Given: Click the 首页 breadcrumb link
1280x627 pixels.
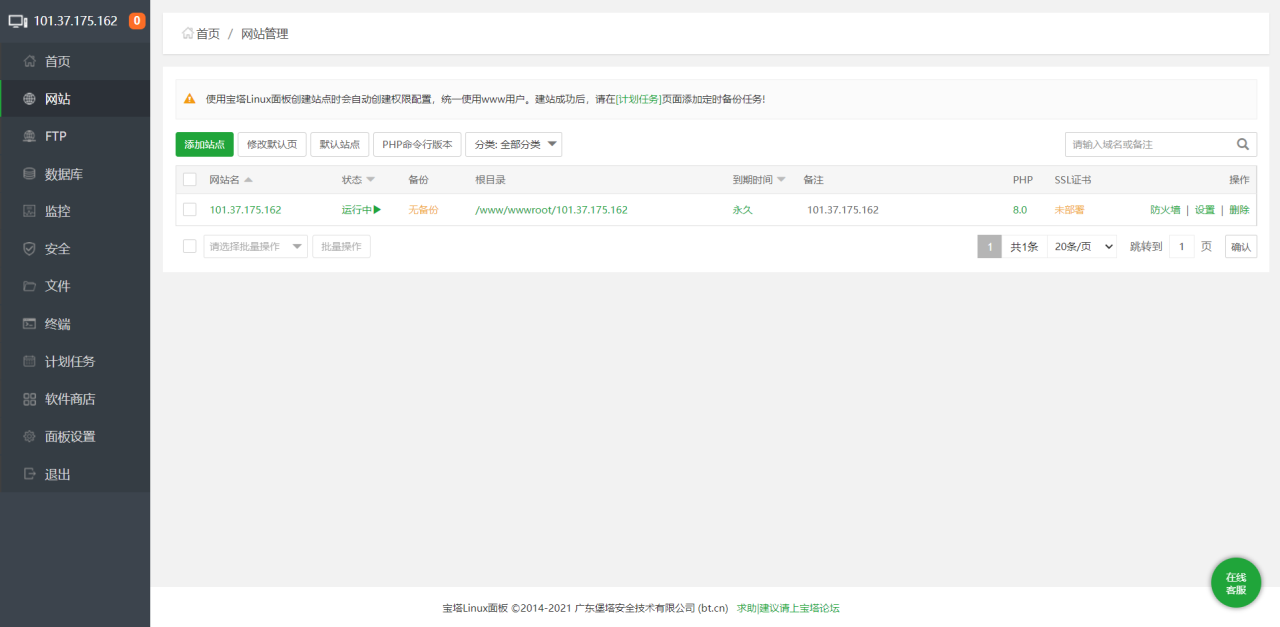Looking at the screenshot, I should coord(207,33).
